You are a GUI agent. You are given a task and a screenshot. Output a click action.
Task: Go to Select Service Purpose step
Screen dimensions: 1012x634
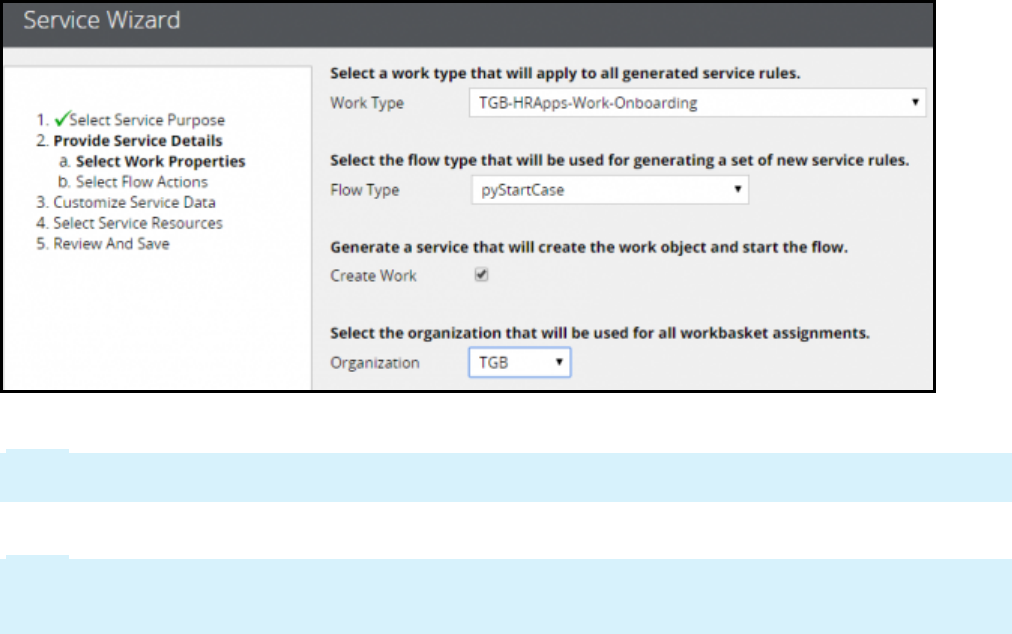tap(147, 120)
